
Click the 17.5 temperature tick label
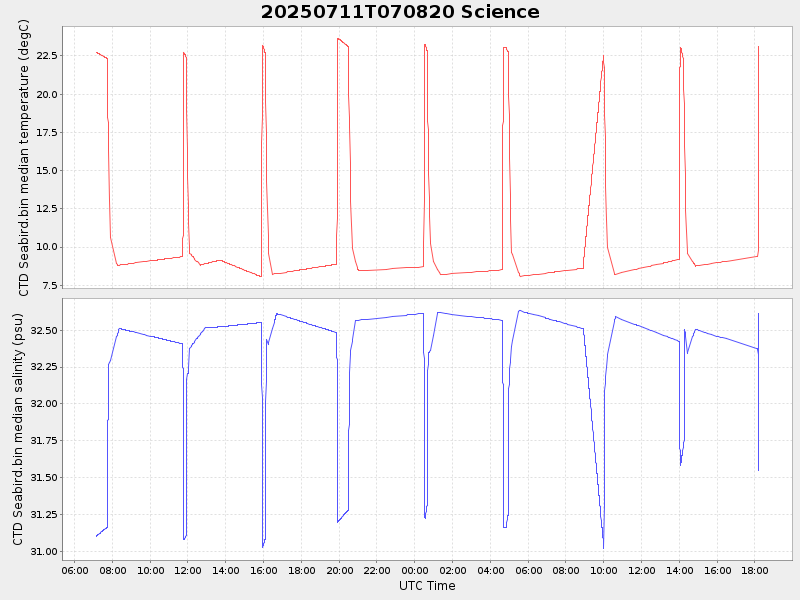point(47,132)
